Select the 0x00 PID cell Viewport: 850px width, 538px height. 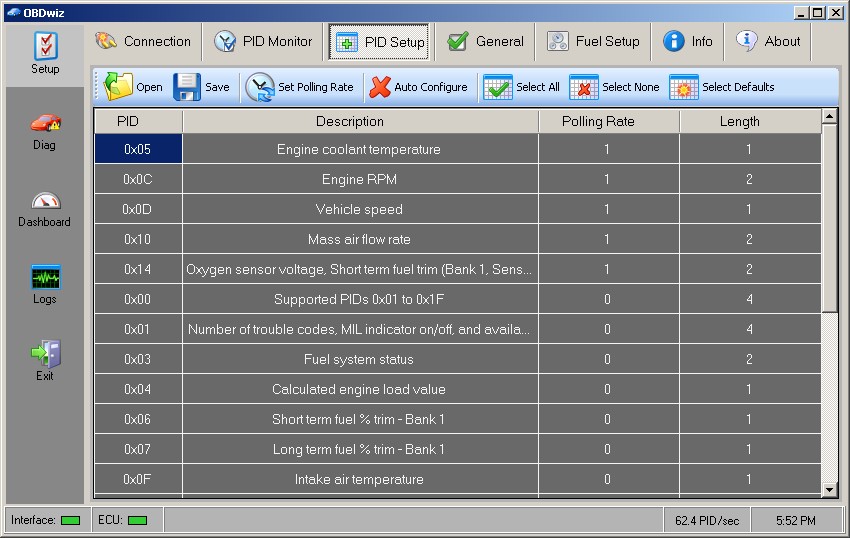pyautogui.click(x=138, y=299)
